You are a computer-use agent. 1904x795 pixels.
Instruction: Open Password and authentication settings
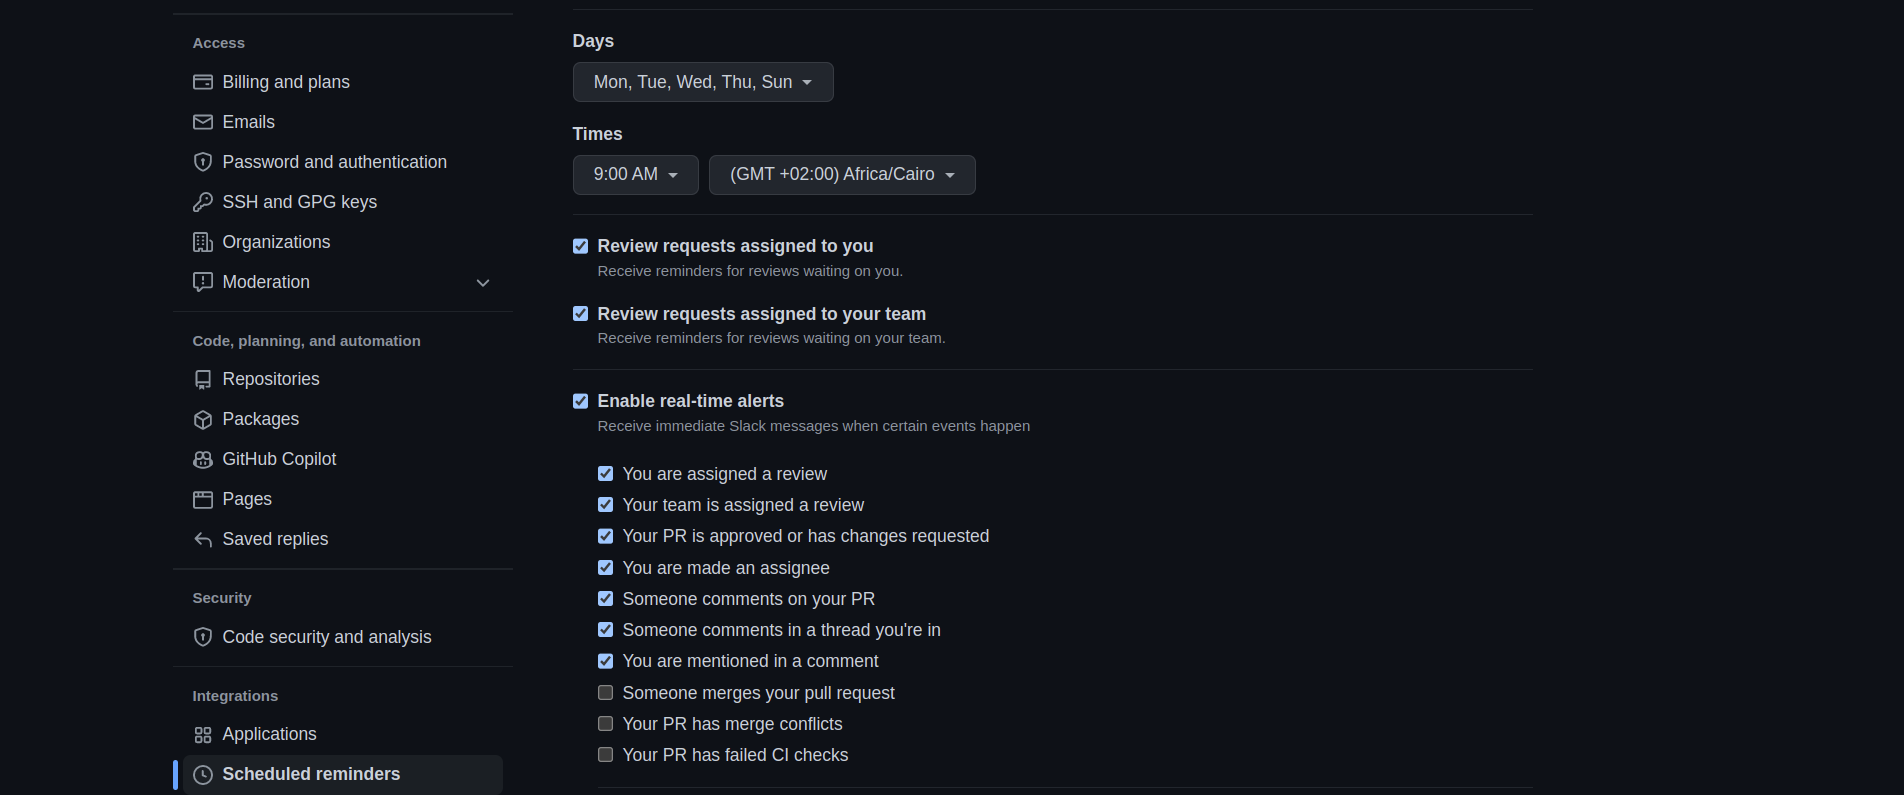pos(334,162)
